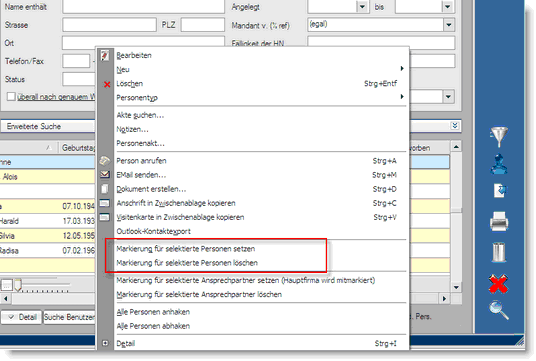Viewport: 536px width, 361px height.
Task: Choose 'Alle Personen abhaken'
Action: pos(261,326)
